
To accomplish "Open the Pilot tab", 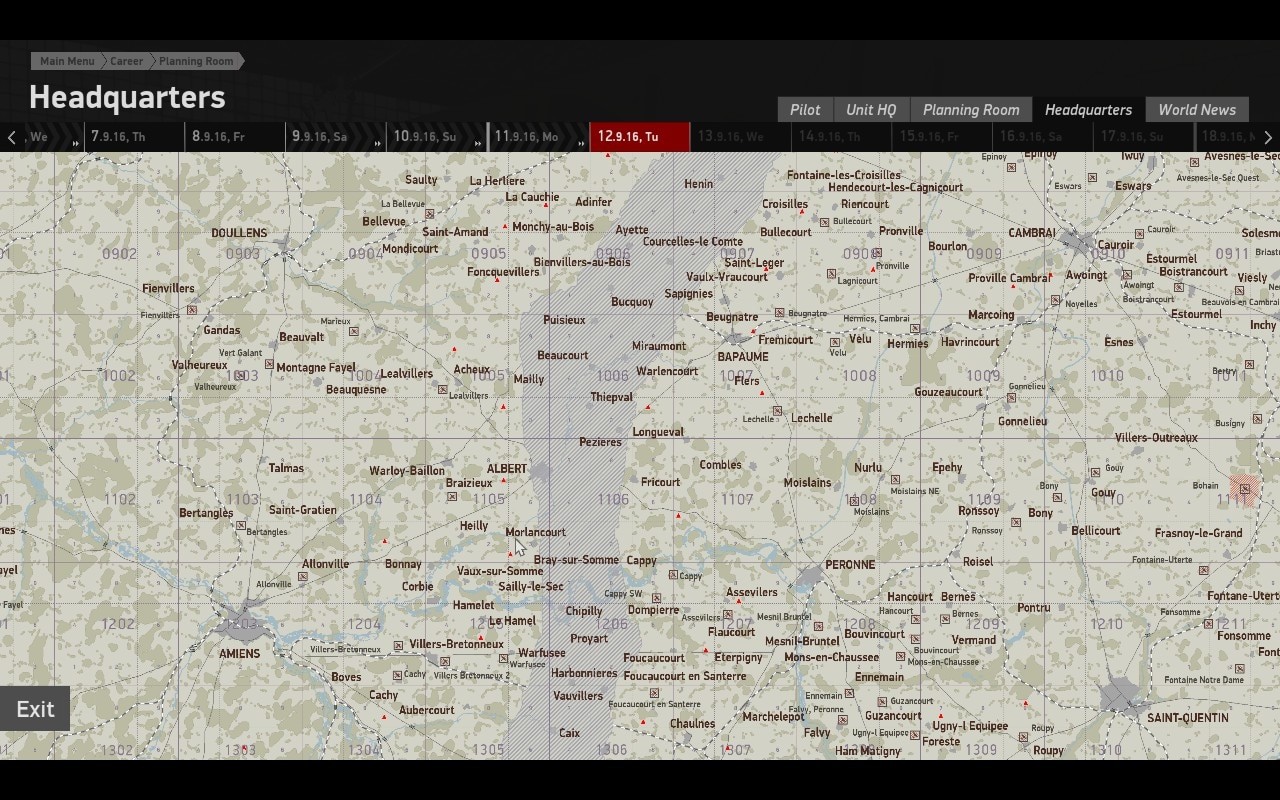I will click(x=805, y=110).
